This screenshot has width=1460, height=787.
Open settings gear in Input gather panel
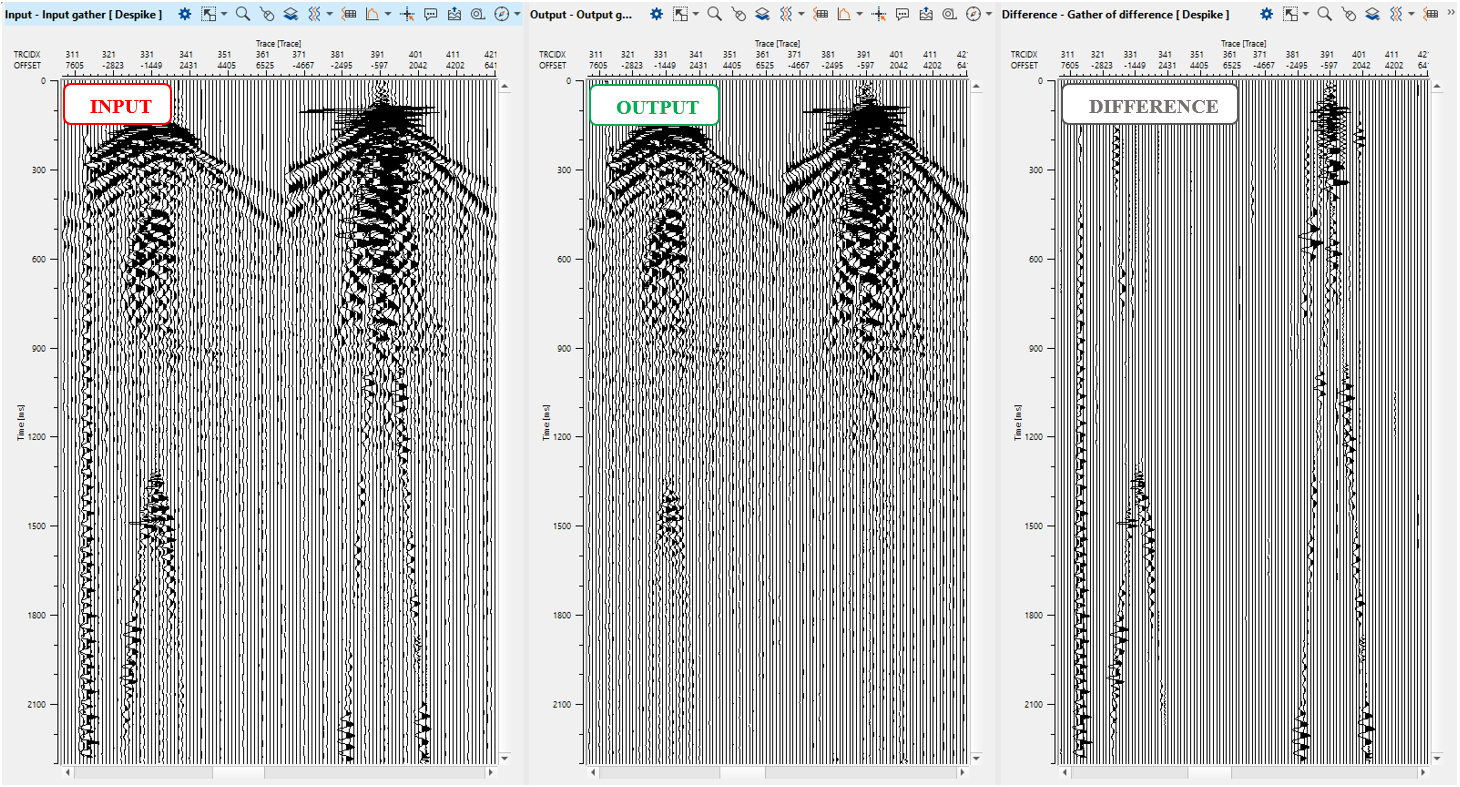(x=185, y=14)
